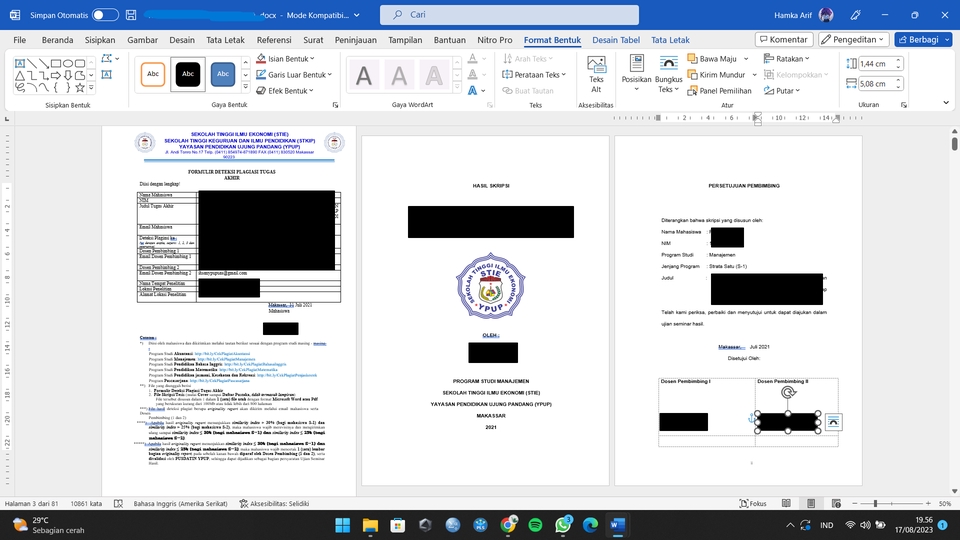Screen dimensions: 960x540
Task: Click the 50% zoom level
Action: pyautogui.click(x=945, y=504)
